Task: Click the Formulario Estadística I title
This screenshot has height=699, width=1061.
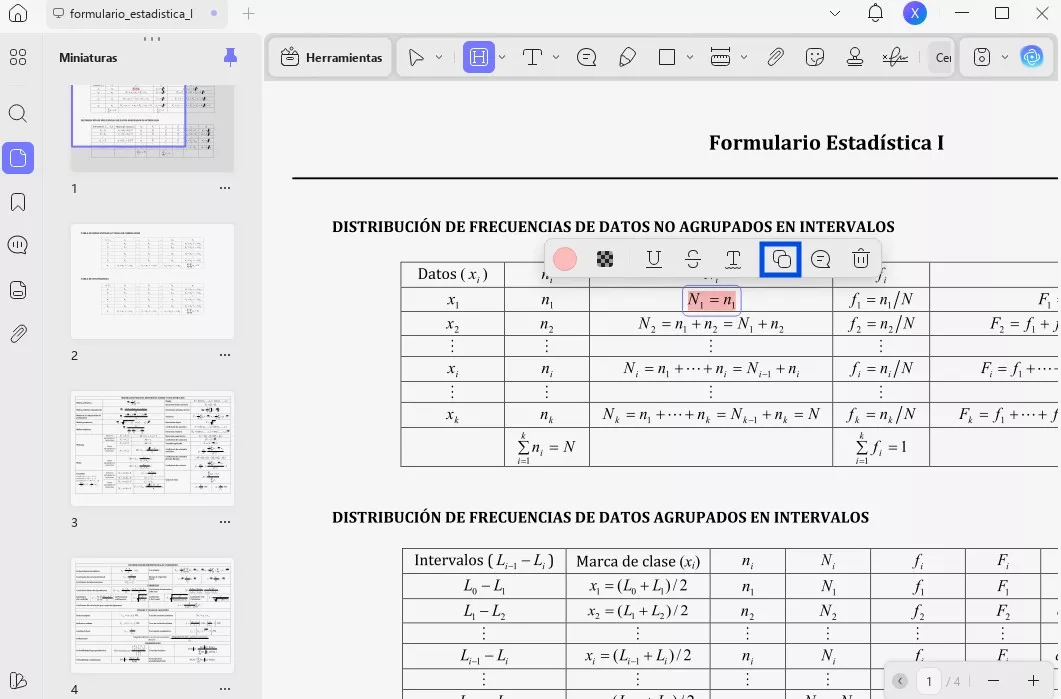Action: [826, 143]
